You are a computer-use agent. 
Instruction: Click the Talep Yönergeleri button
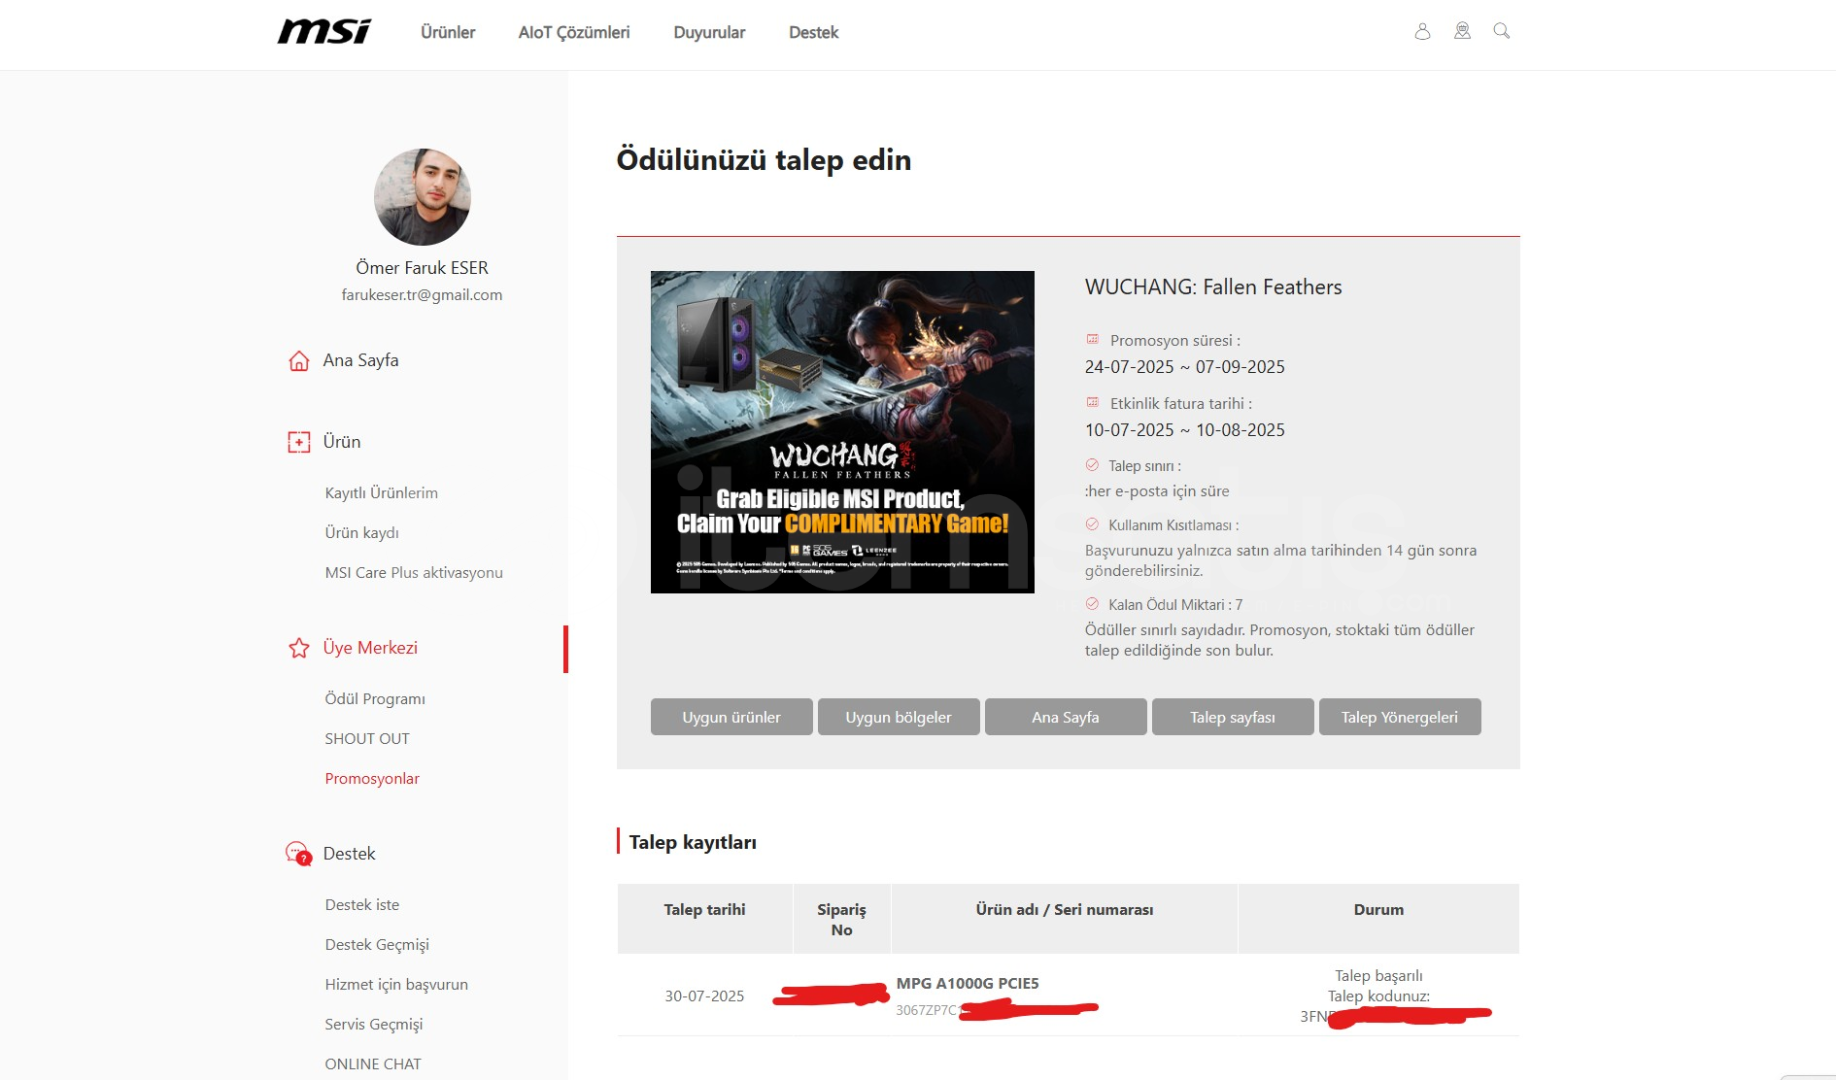(1399, 717)
